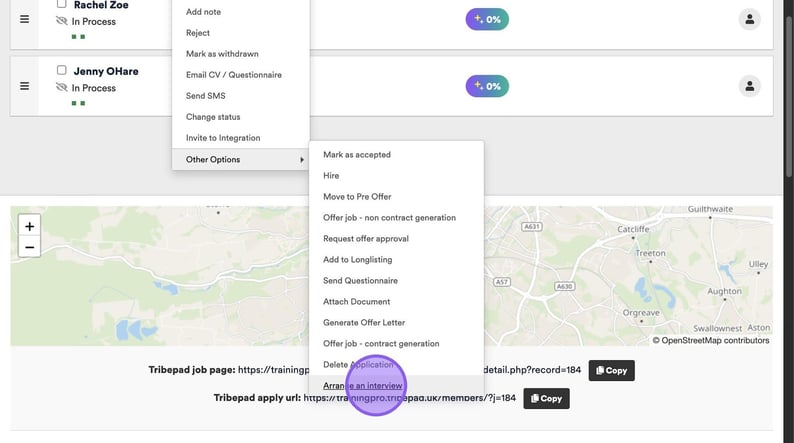The width and height of the screenshot is (794, 443).
Task: Select Arrange an interview option
Action: point(363,385)
